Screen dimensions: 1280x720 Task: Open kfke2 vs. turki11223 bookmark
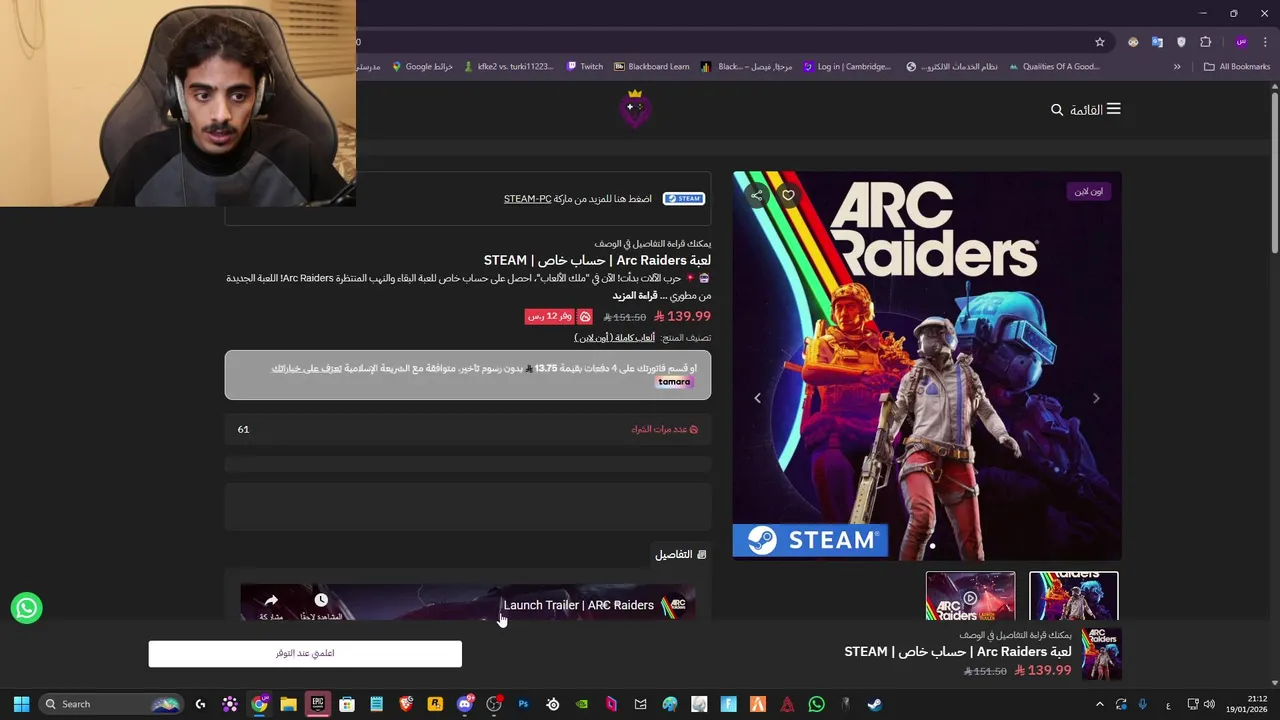point(508,67)
